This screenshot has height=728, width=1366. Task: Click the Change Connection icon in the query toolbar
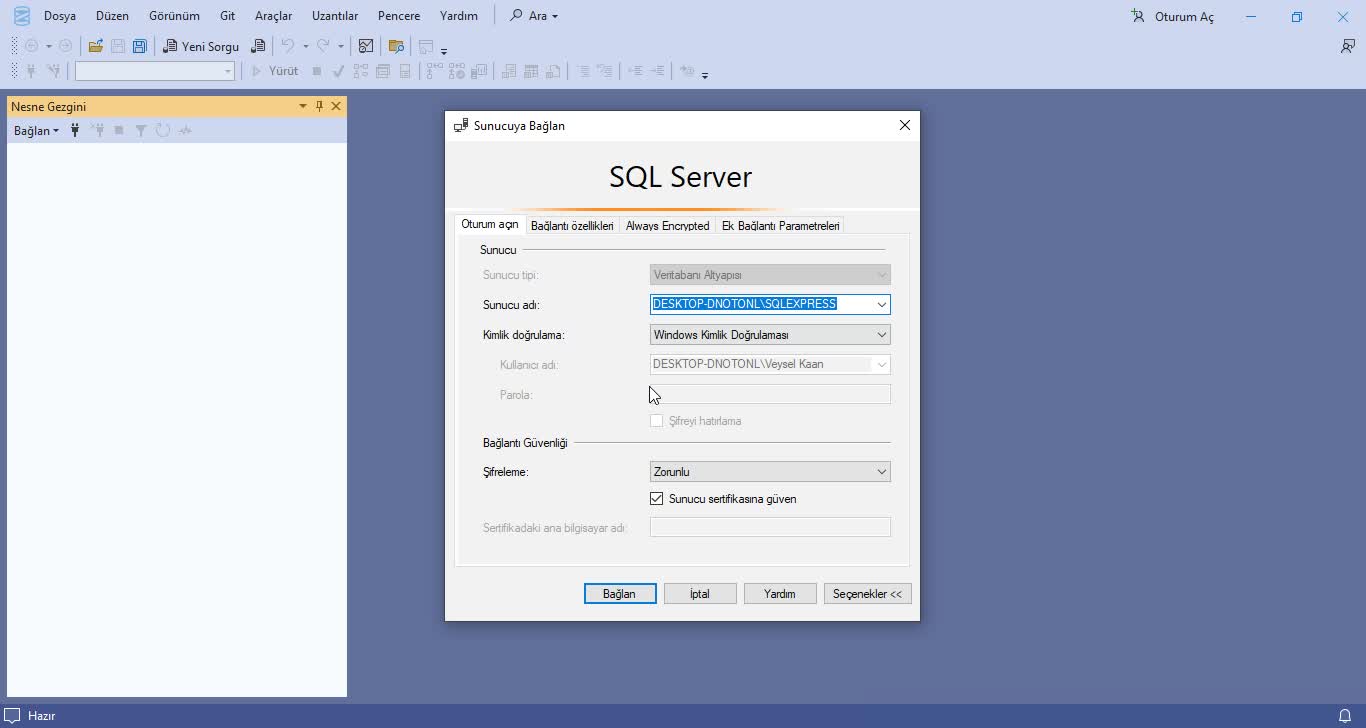click(x=53, y=71)
